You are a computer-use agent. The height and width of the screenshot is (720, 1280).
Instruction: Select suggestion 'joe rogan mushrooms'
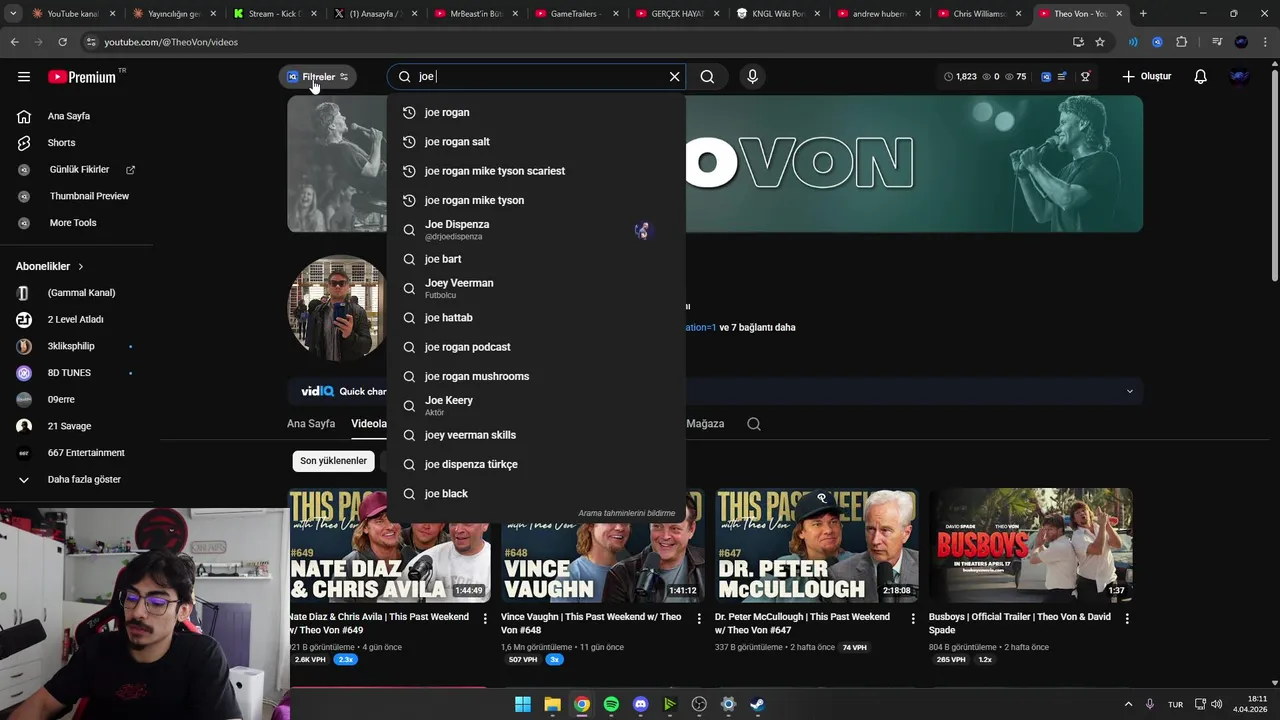(x=536, y=376)
